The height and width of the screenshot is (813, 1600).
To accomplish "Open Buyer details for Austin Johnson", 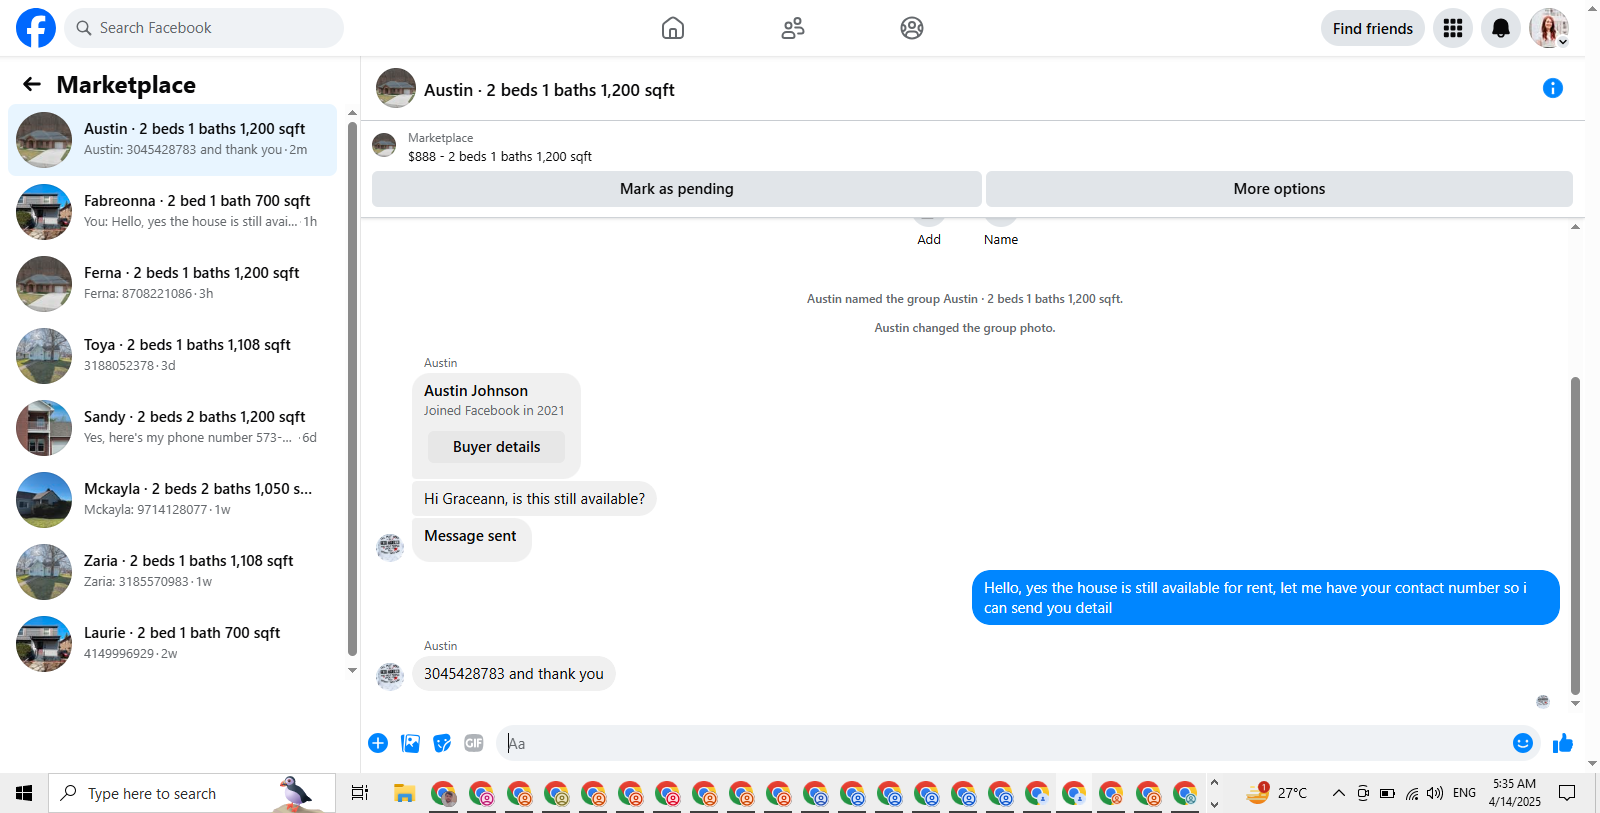I will tap(496, 447).
